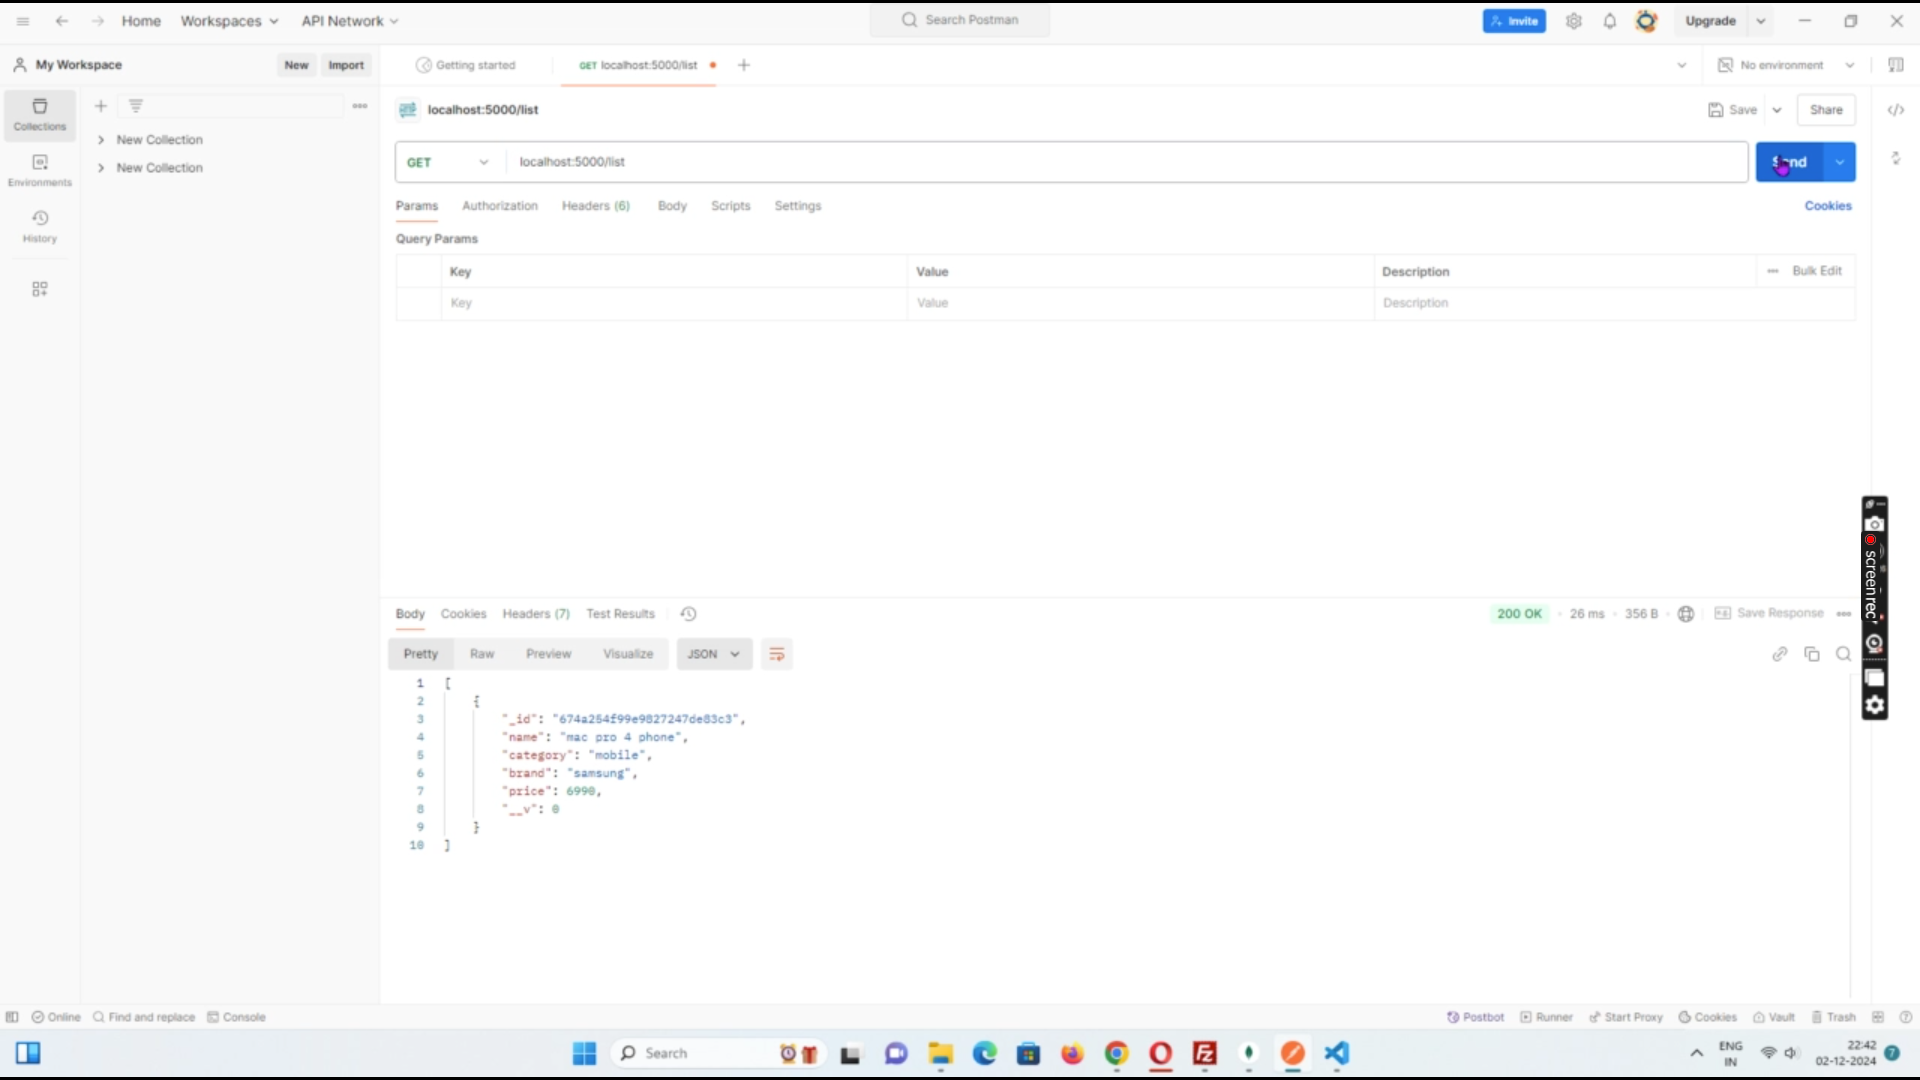Expand the second New Collection
Screen dimensions: 1920x1080
click(x=101, y=168)
